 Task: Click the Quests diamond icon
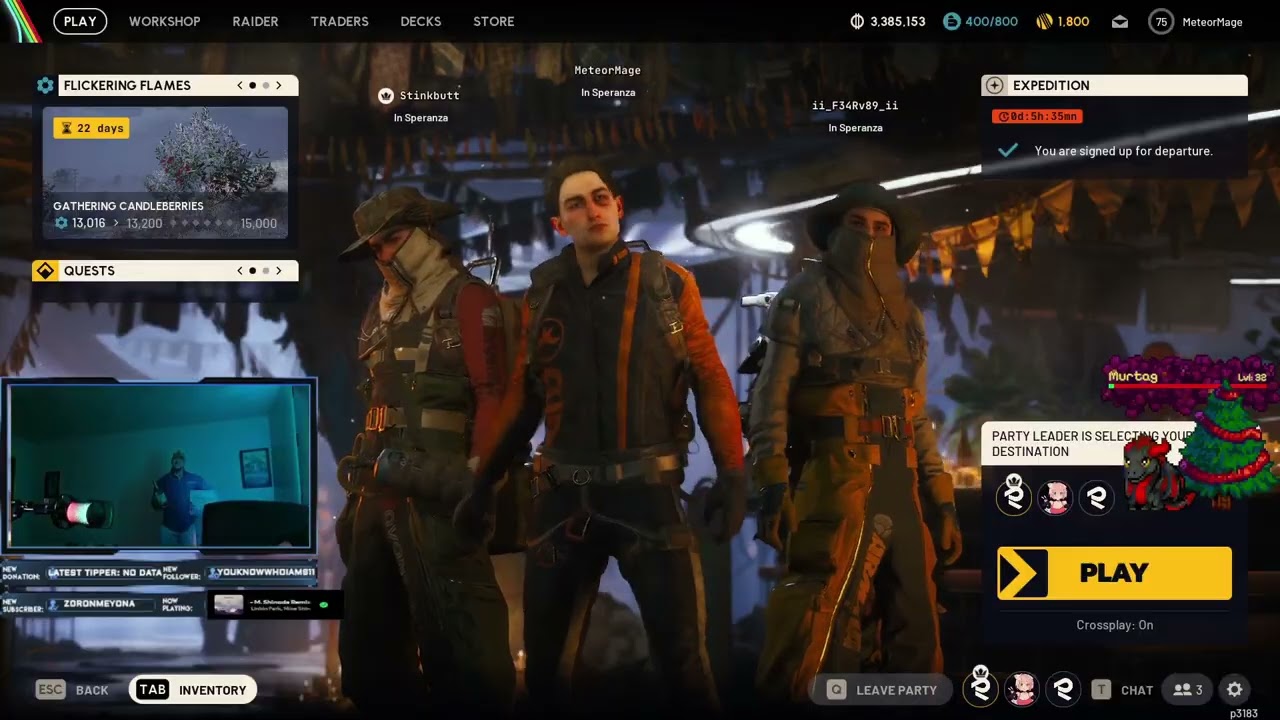tap(45, 271)
